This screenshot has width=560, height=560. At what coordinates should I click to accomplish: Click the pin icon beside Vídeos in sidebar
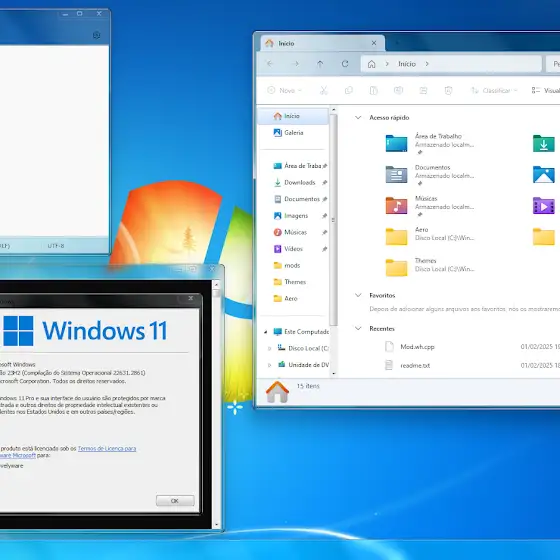324,249
